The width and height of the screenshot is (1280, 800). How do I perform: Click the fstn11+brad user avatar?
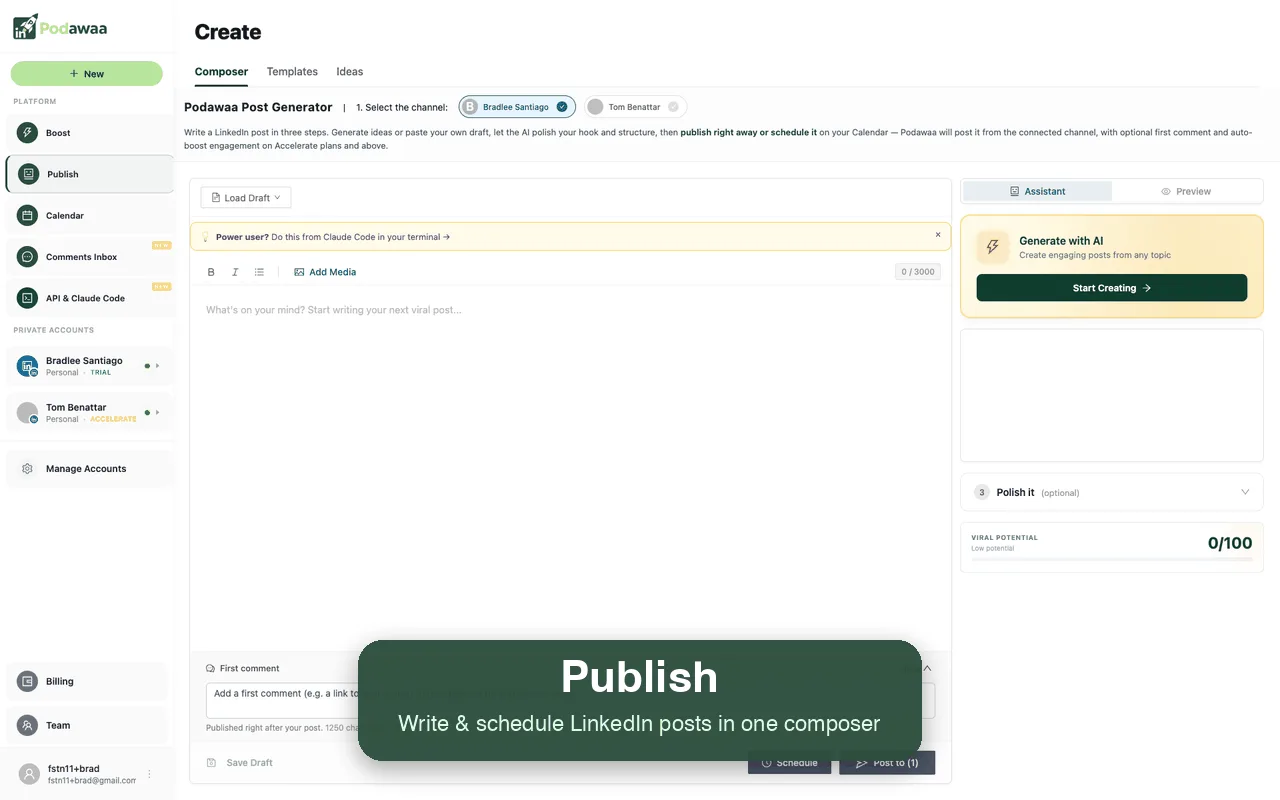(29, 774)
